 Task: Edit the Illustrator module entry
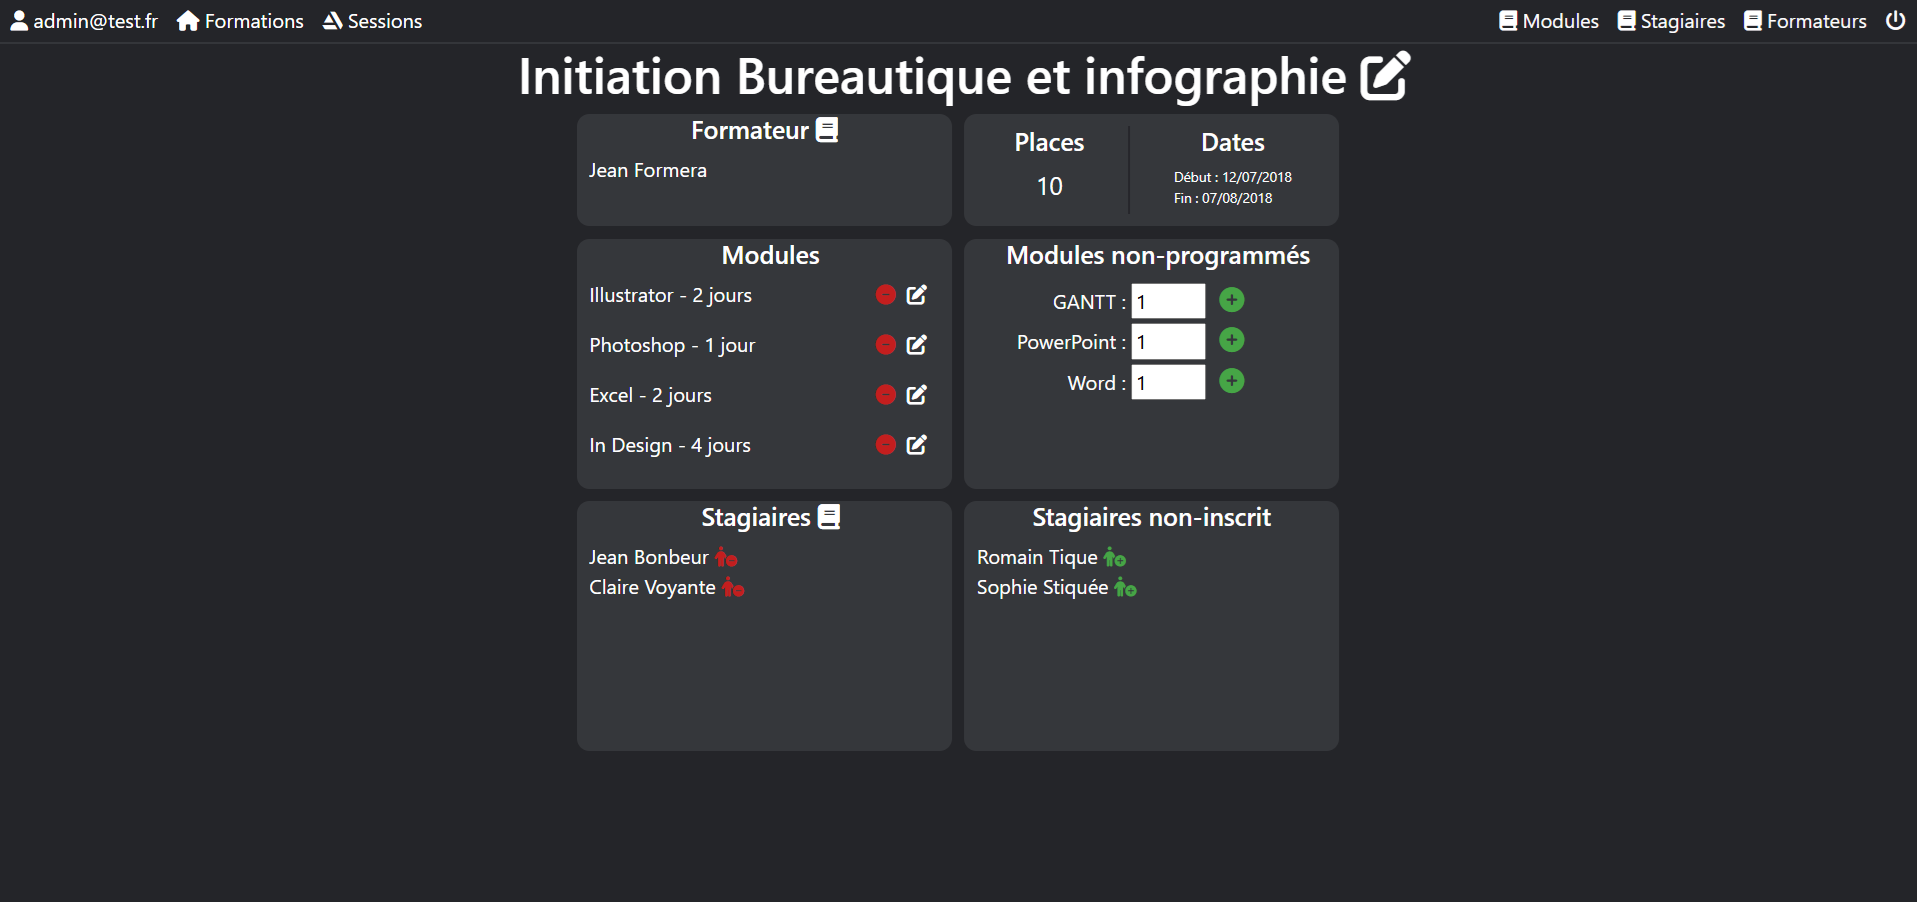(x=917, y=294)
